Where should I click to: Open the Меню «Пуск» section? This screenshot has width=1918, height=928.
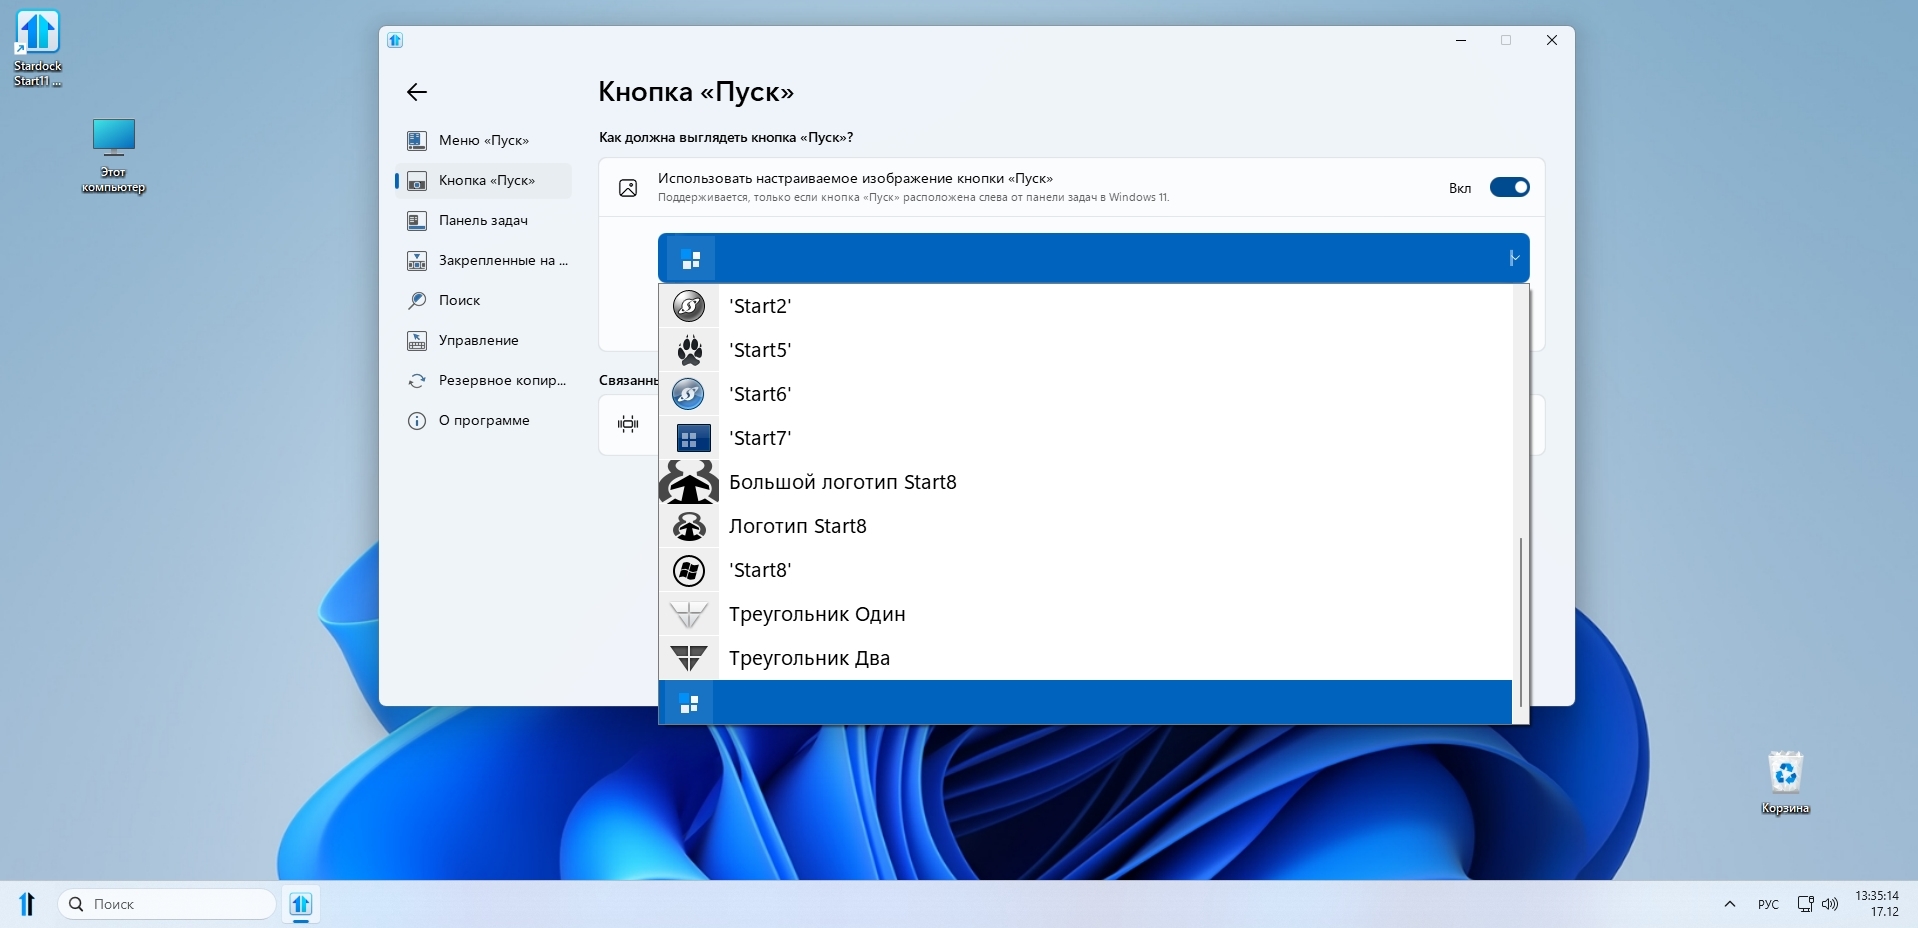click(483, 140)
